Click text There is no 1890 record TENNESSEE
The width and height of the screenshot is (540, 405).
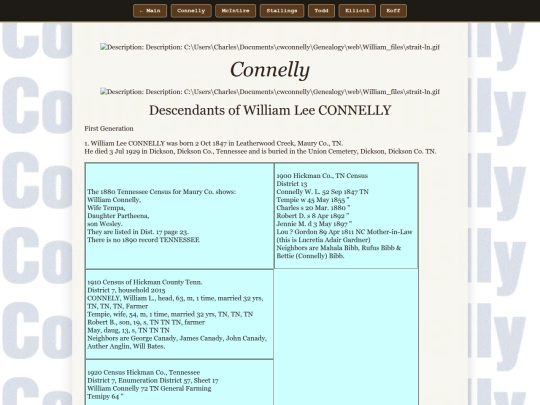pos(143,240)
